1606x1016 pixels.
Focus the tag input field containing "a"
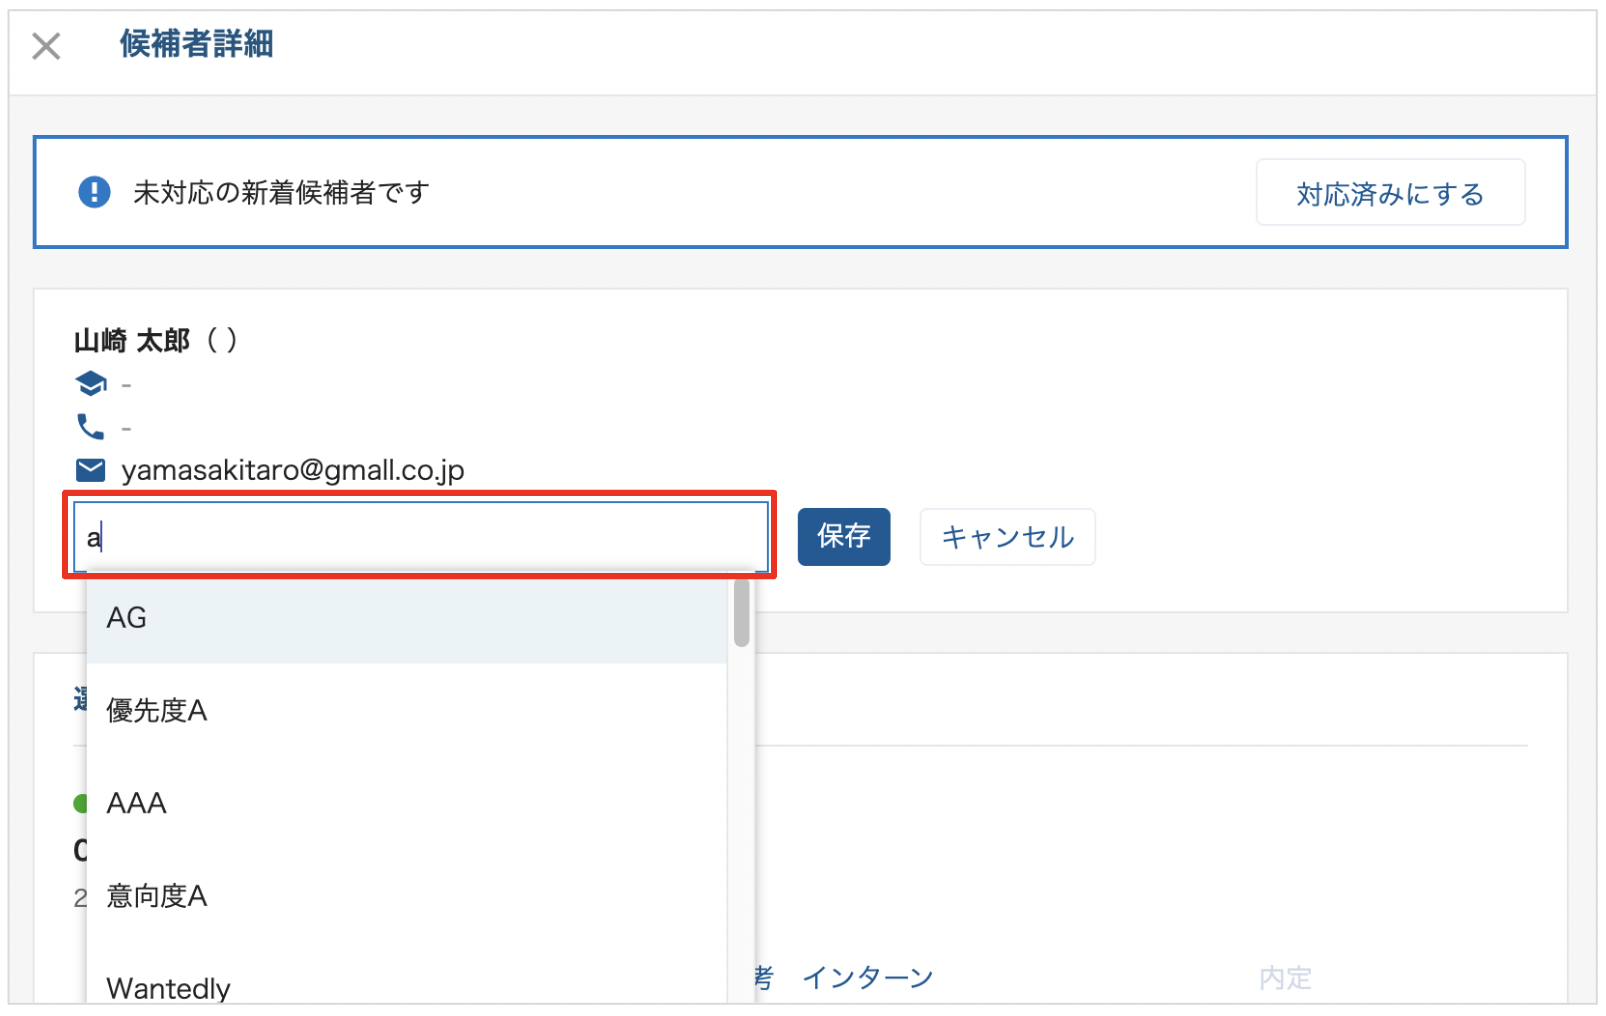(420, 537)
